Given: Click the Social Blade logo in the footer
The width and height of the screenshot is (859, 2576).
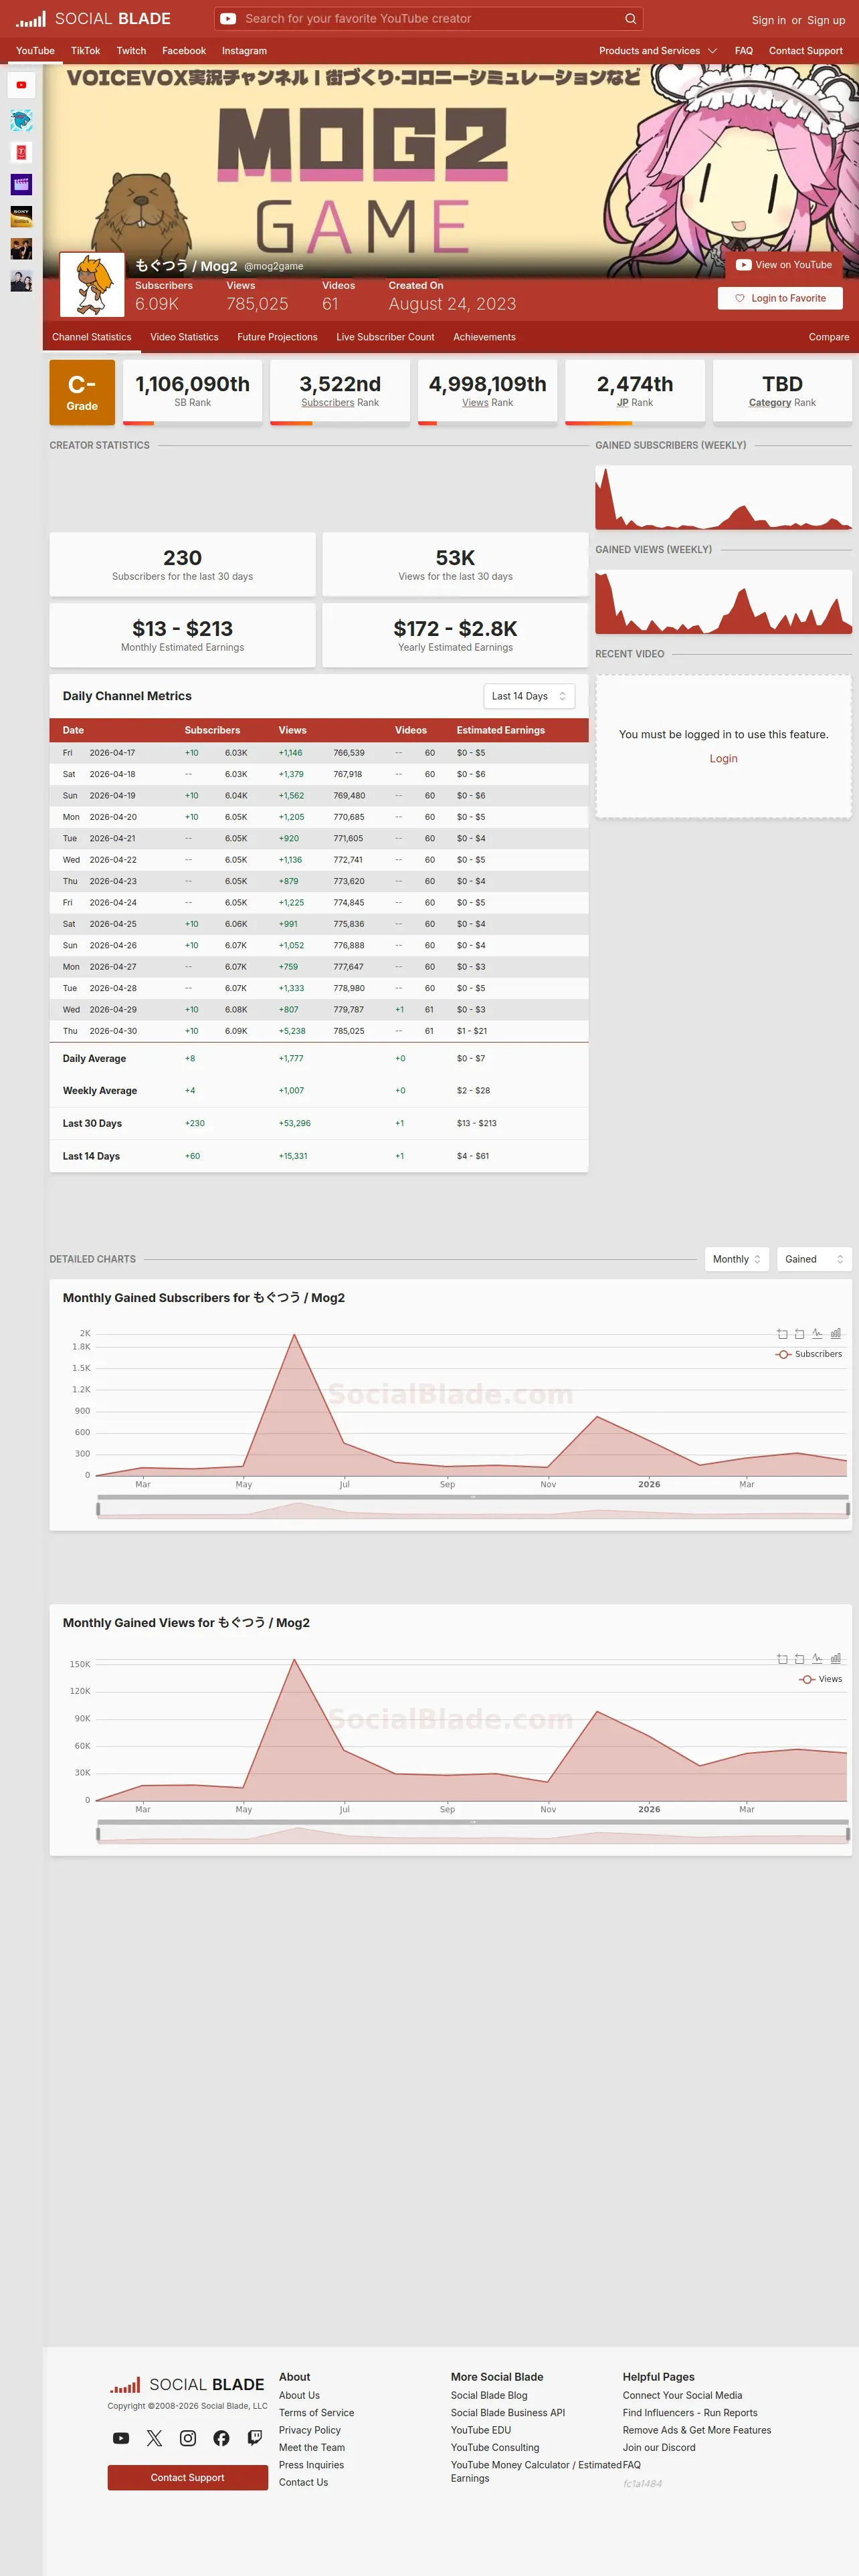Looking at the screenshot, I should 187,2385.
